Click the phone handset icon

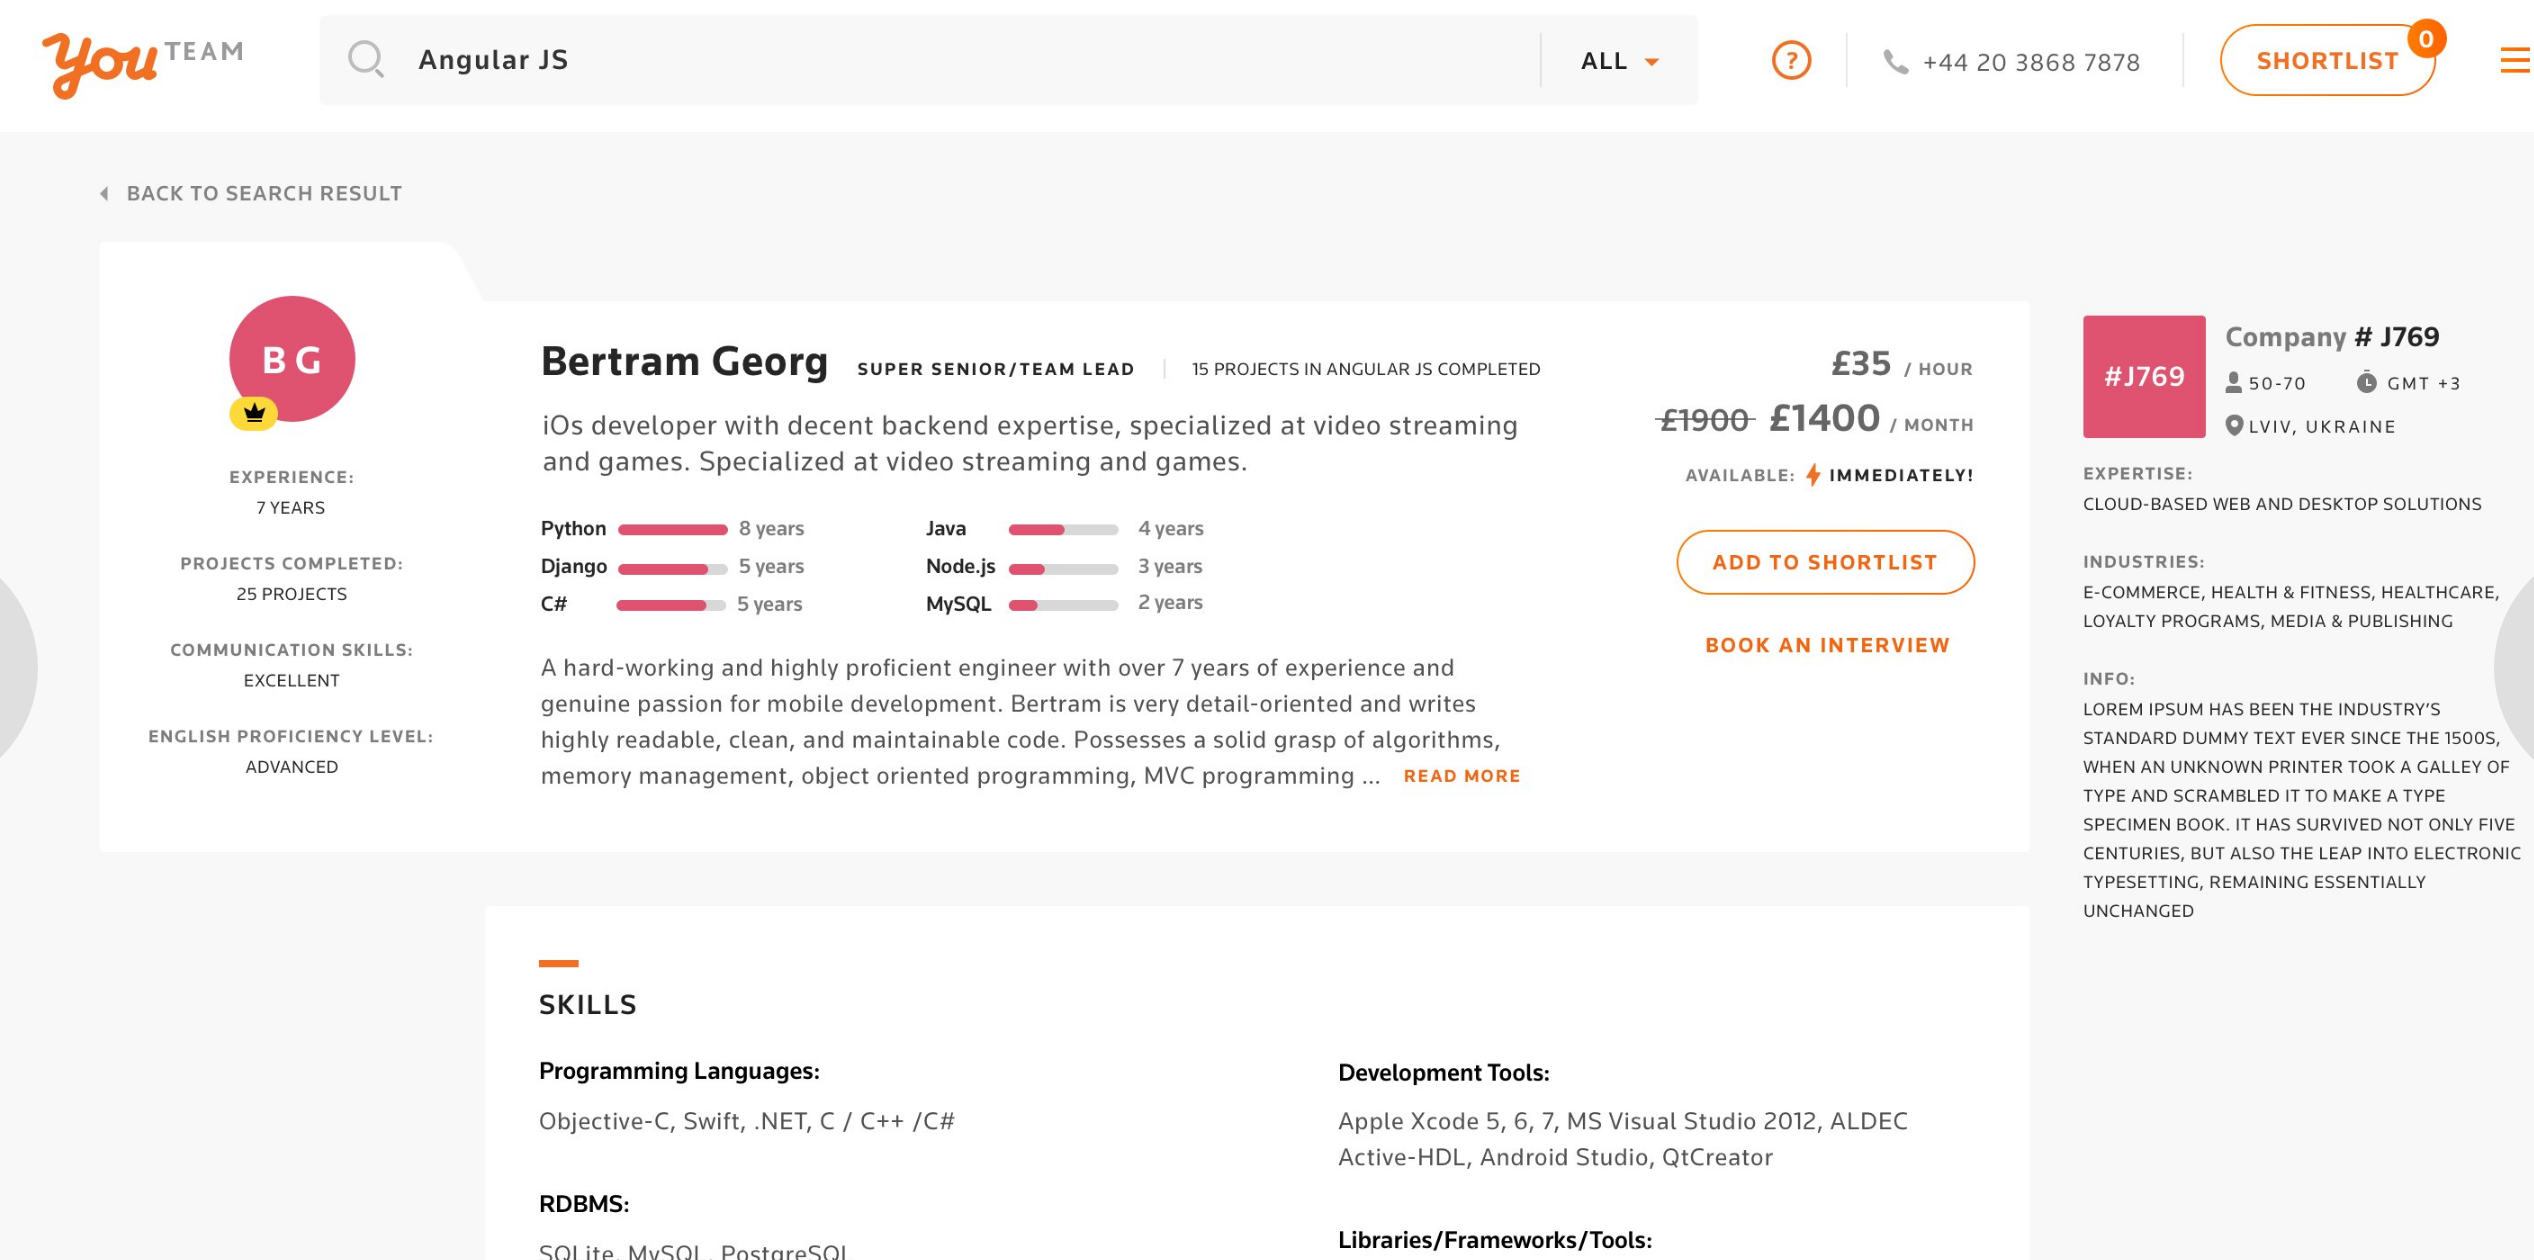pyautogui.click(x=1895, y=62)
